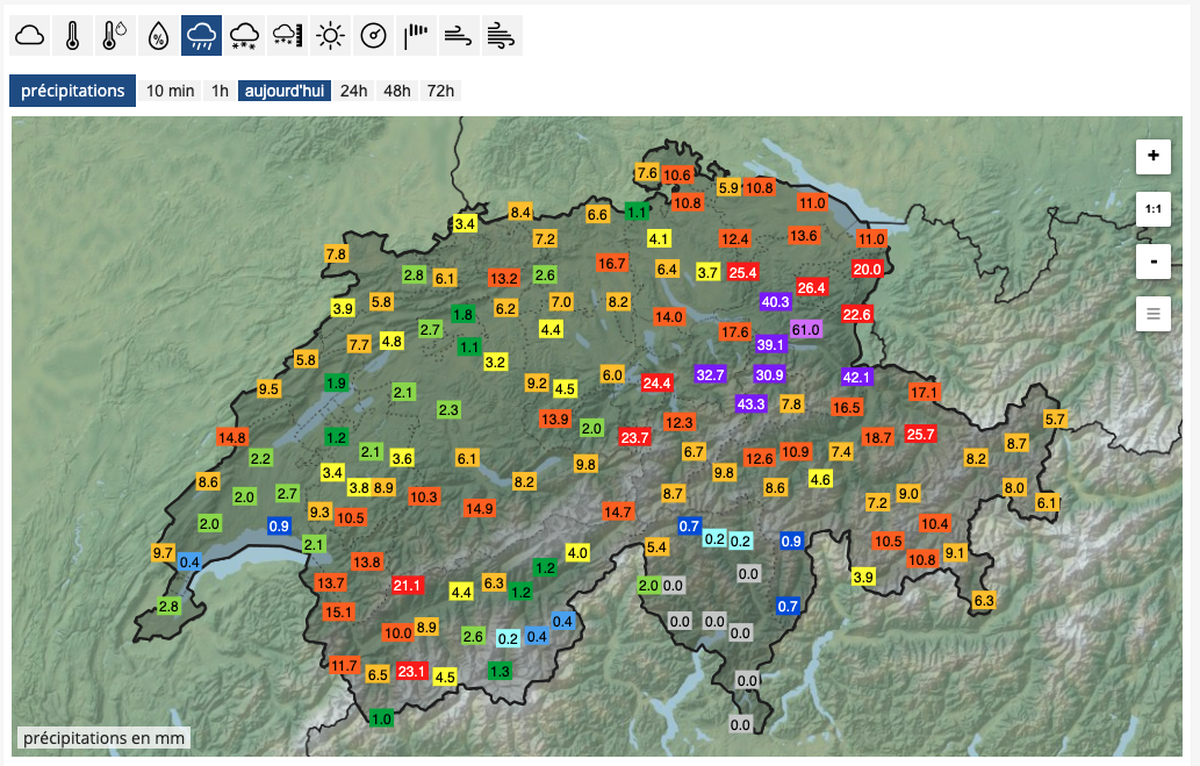
Task: Select the sunshine icon
Action: tap(330, 36)
